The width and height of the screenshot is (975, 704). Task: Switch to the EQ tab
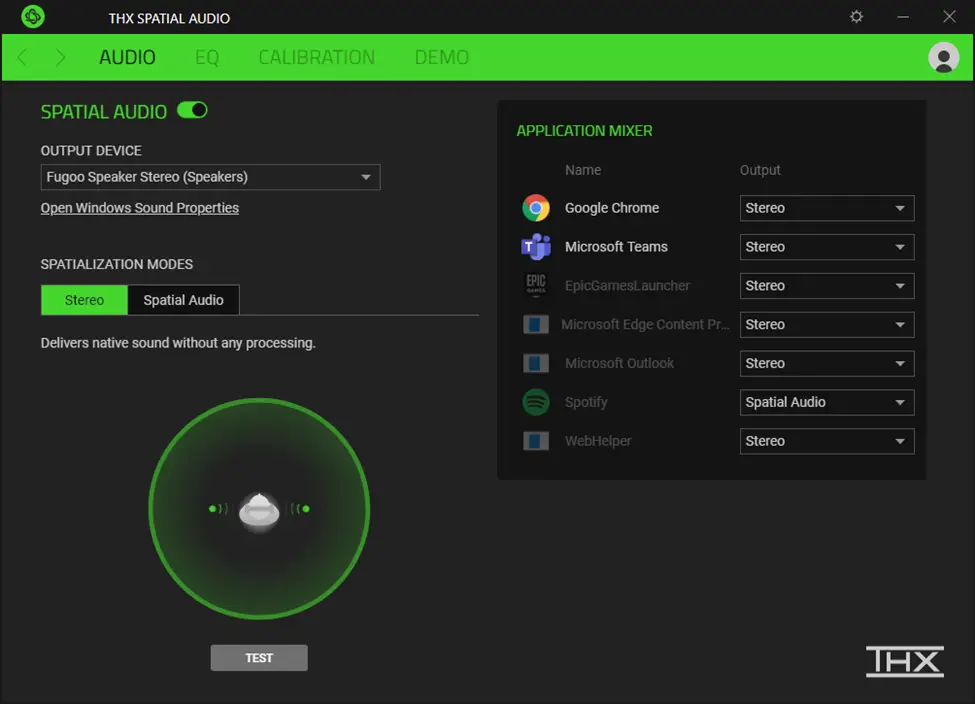point(206,57)
